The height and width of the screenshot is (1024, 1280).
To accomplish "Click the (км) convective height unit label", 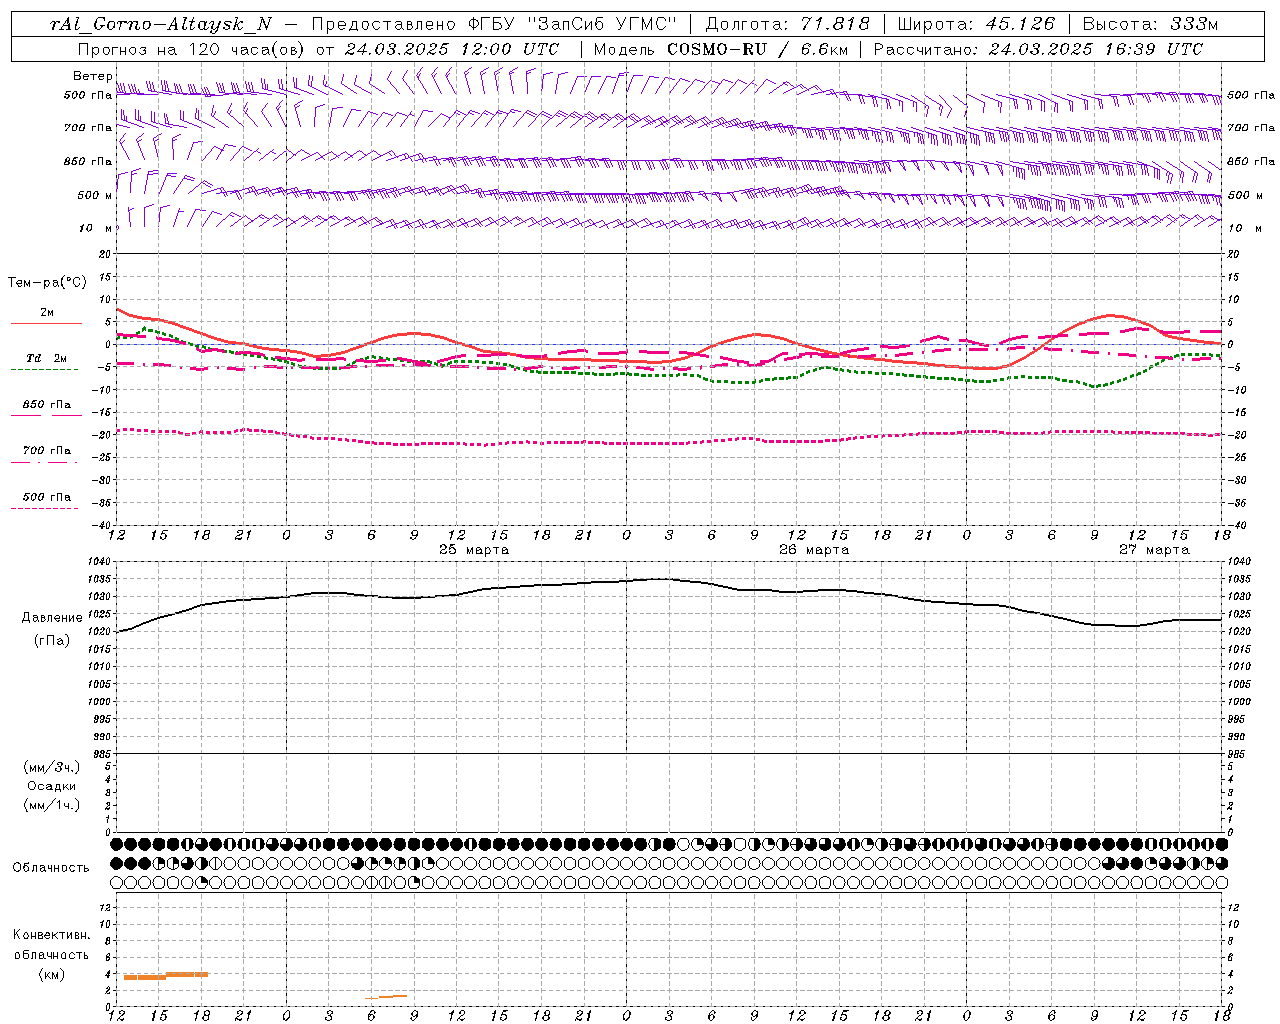I will [51, 974].
